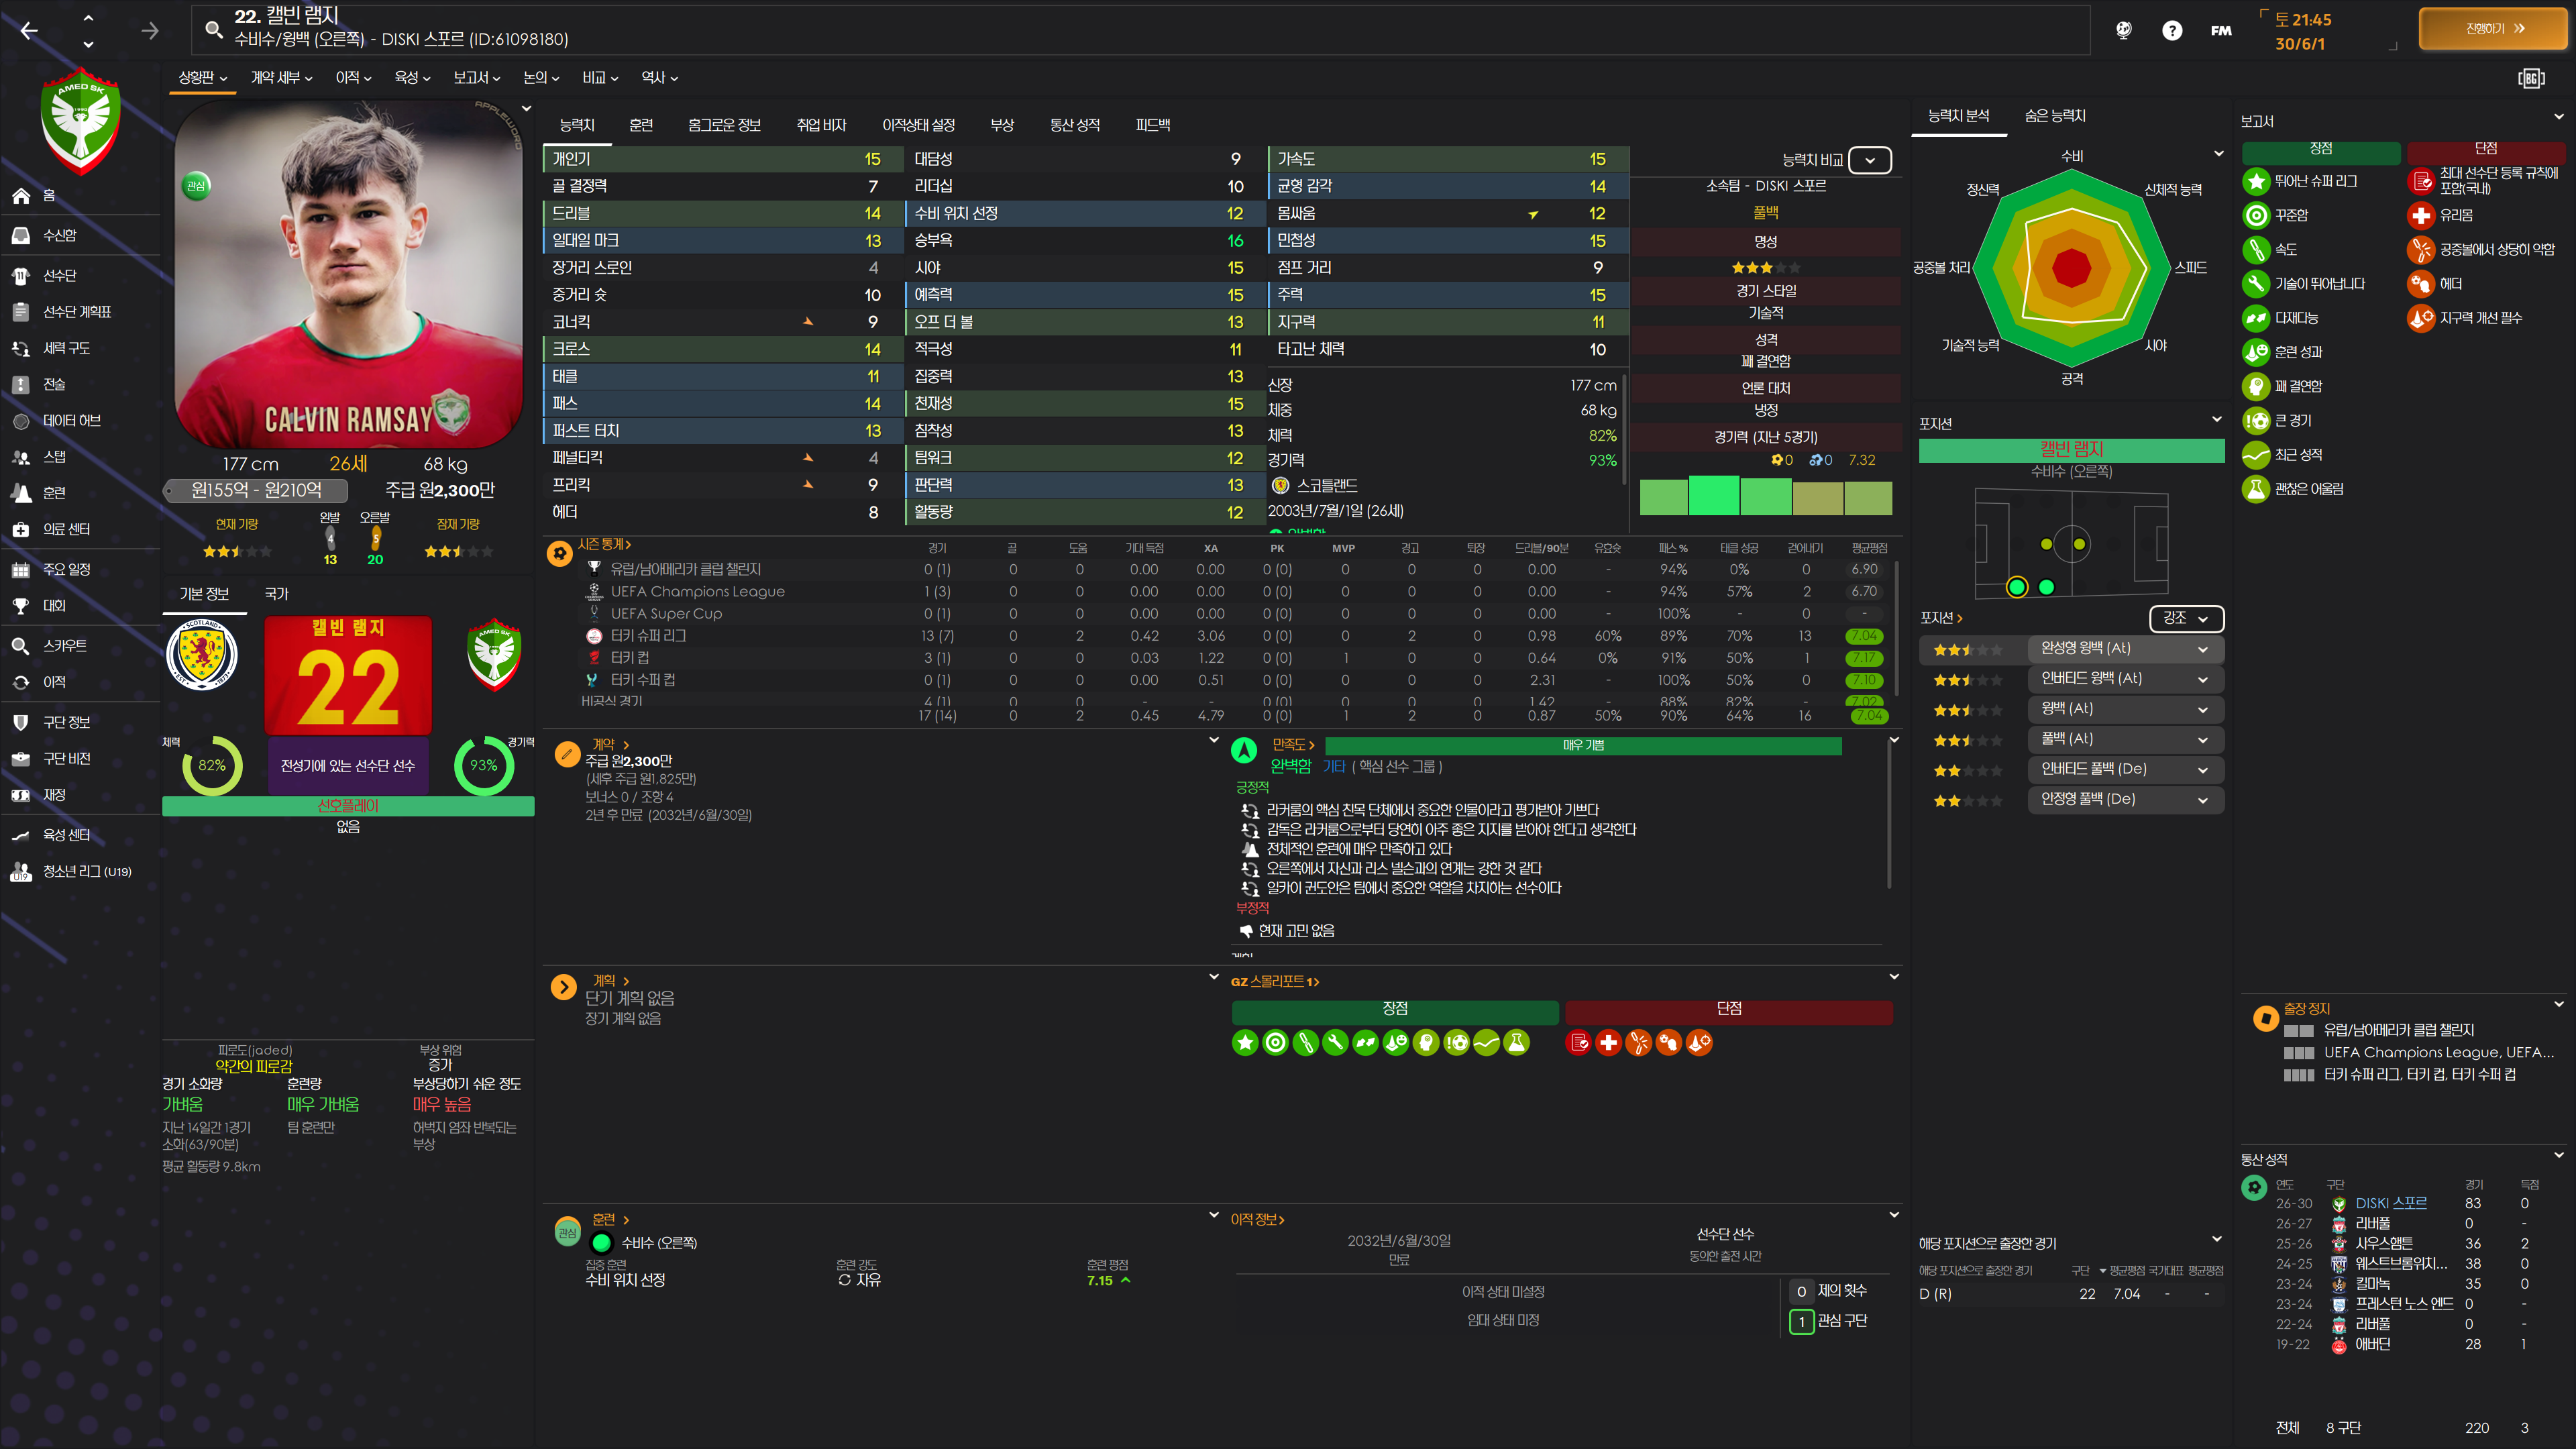Open the 계약 세부 menu
2576x1449 pixels.
(x=281, y=78)
